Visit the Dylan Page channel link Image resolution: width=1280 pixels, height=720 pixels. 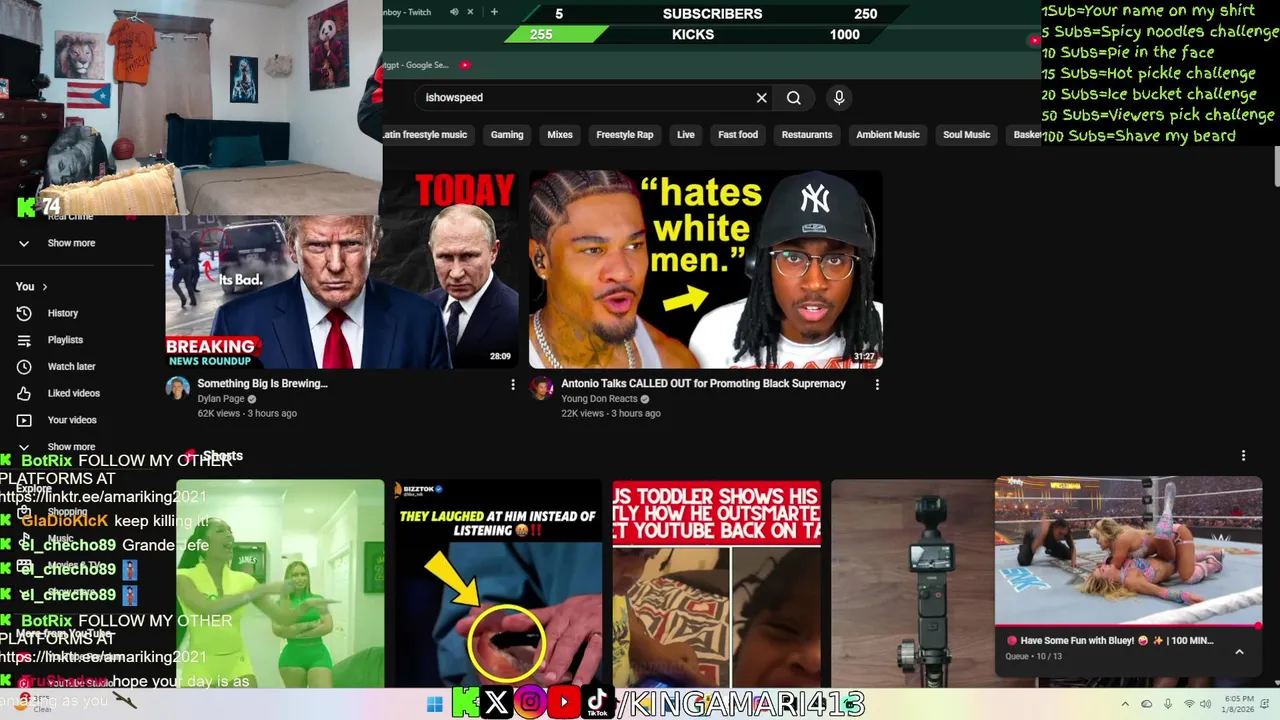pos(221,399)
